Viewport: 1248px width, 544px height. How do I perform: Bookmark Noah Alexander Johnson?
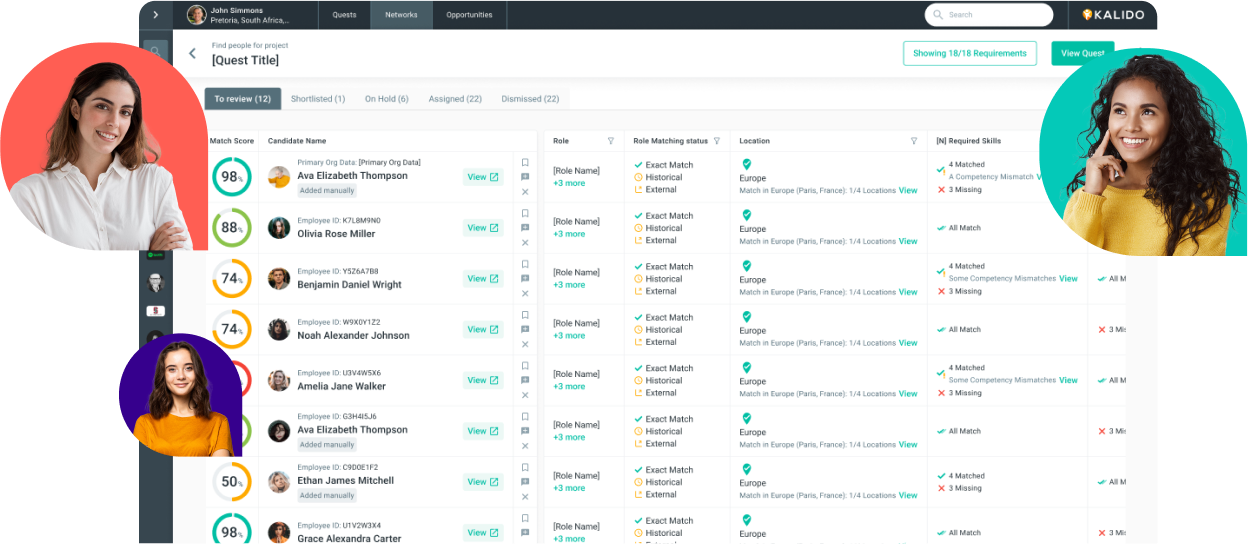point(525,315)
